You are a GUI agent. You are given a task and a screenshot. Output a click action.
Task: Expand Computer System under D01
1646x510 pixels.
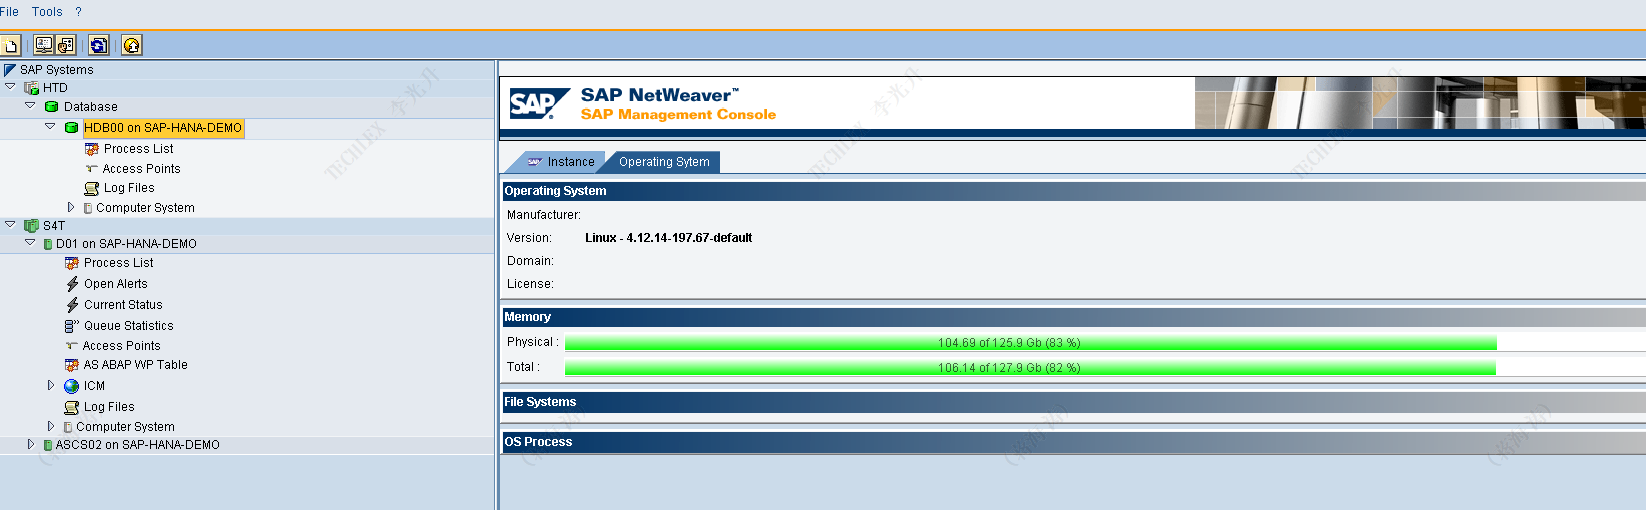pos(51,426)
